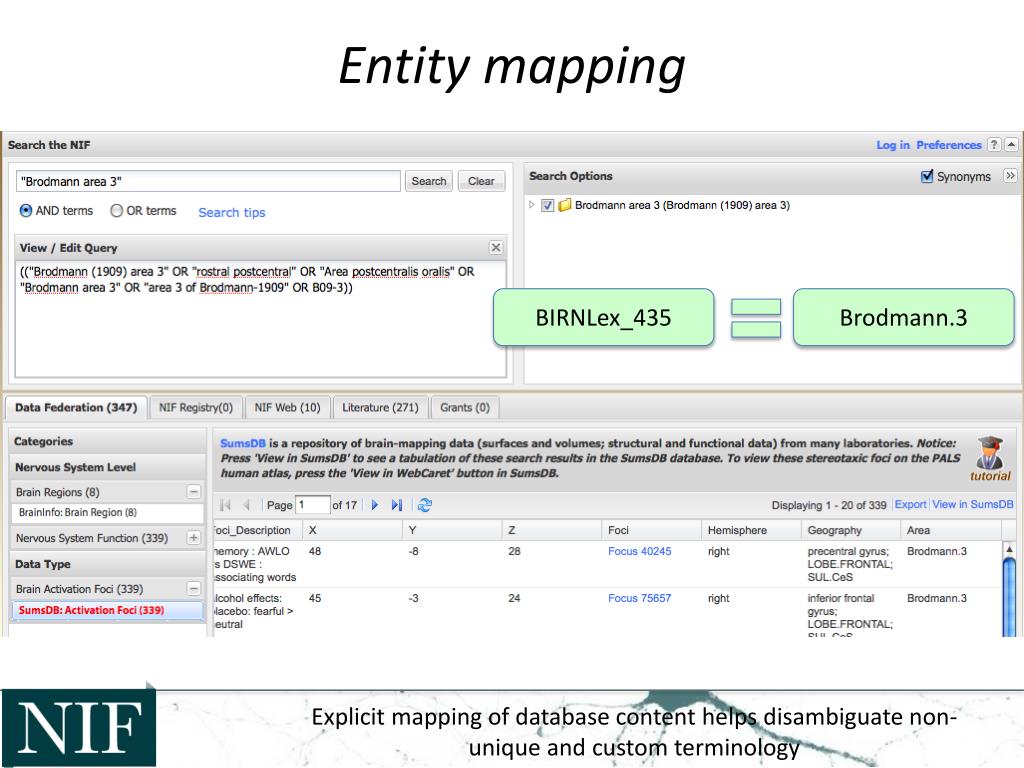
Task: Click the page number field
Action: pos(313,505)
